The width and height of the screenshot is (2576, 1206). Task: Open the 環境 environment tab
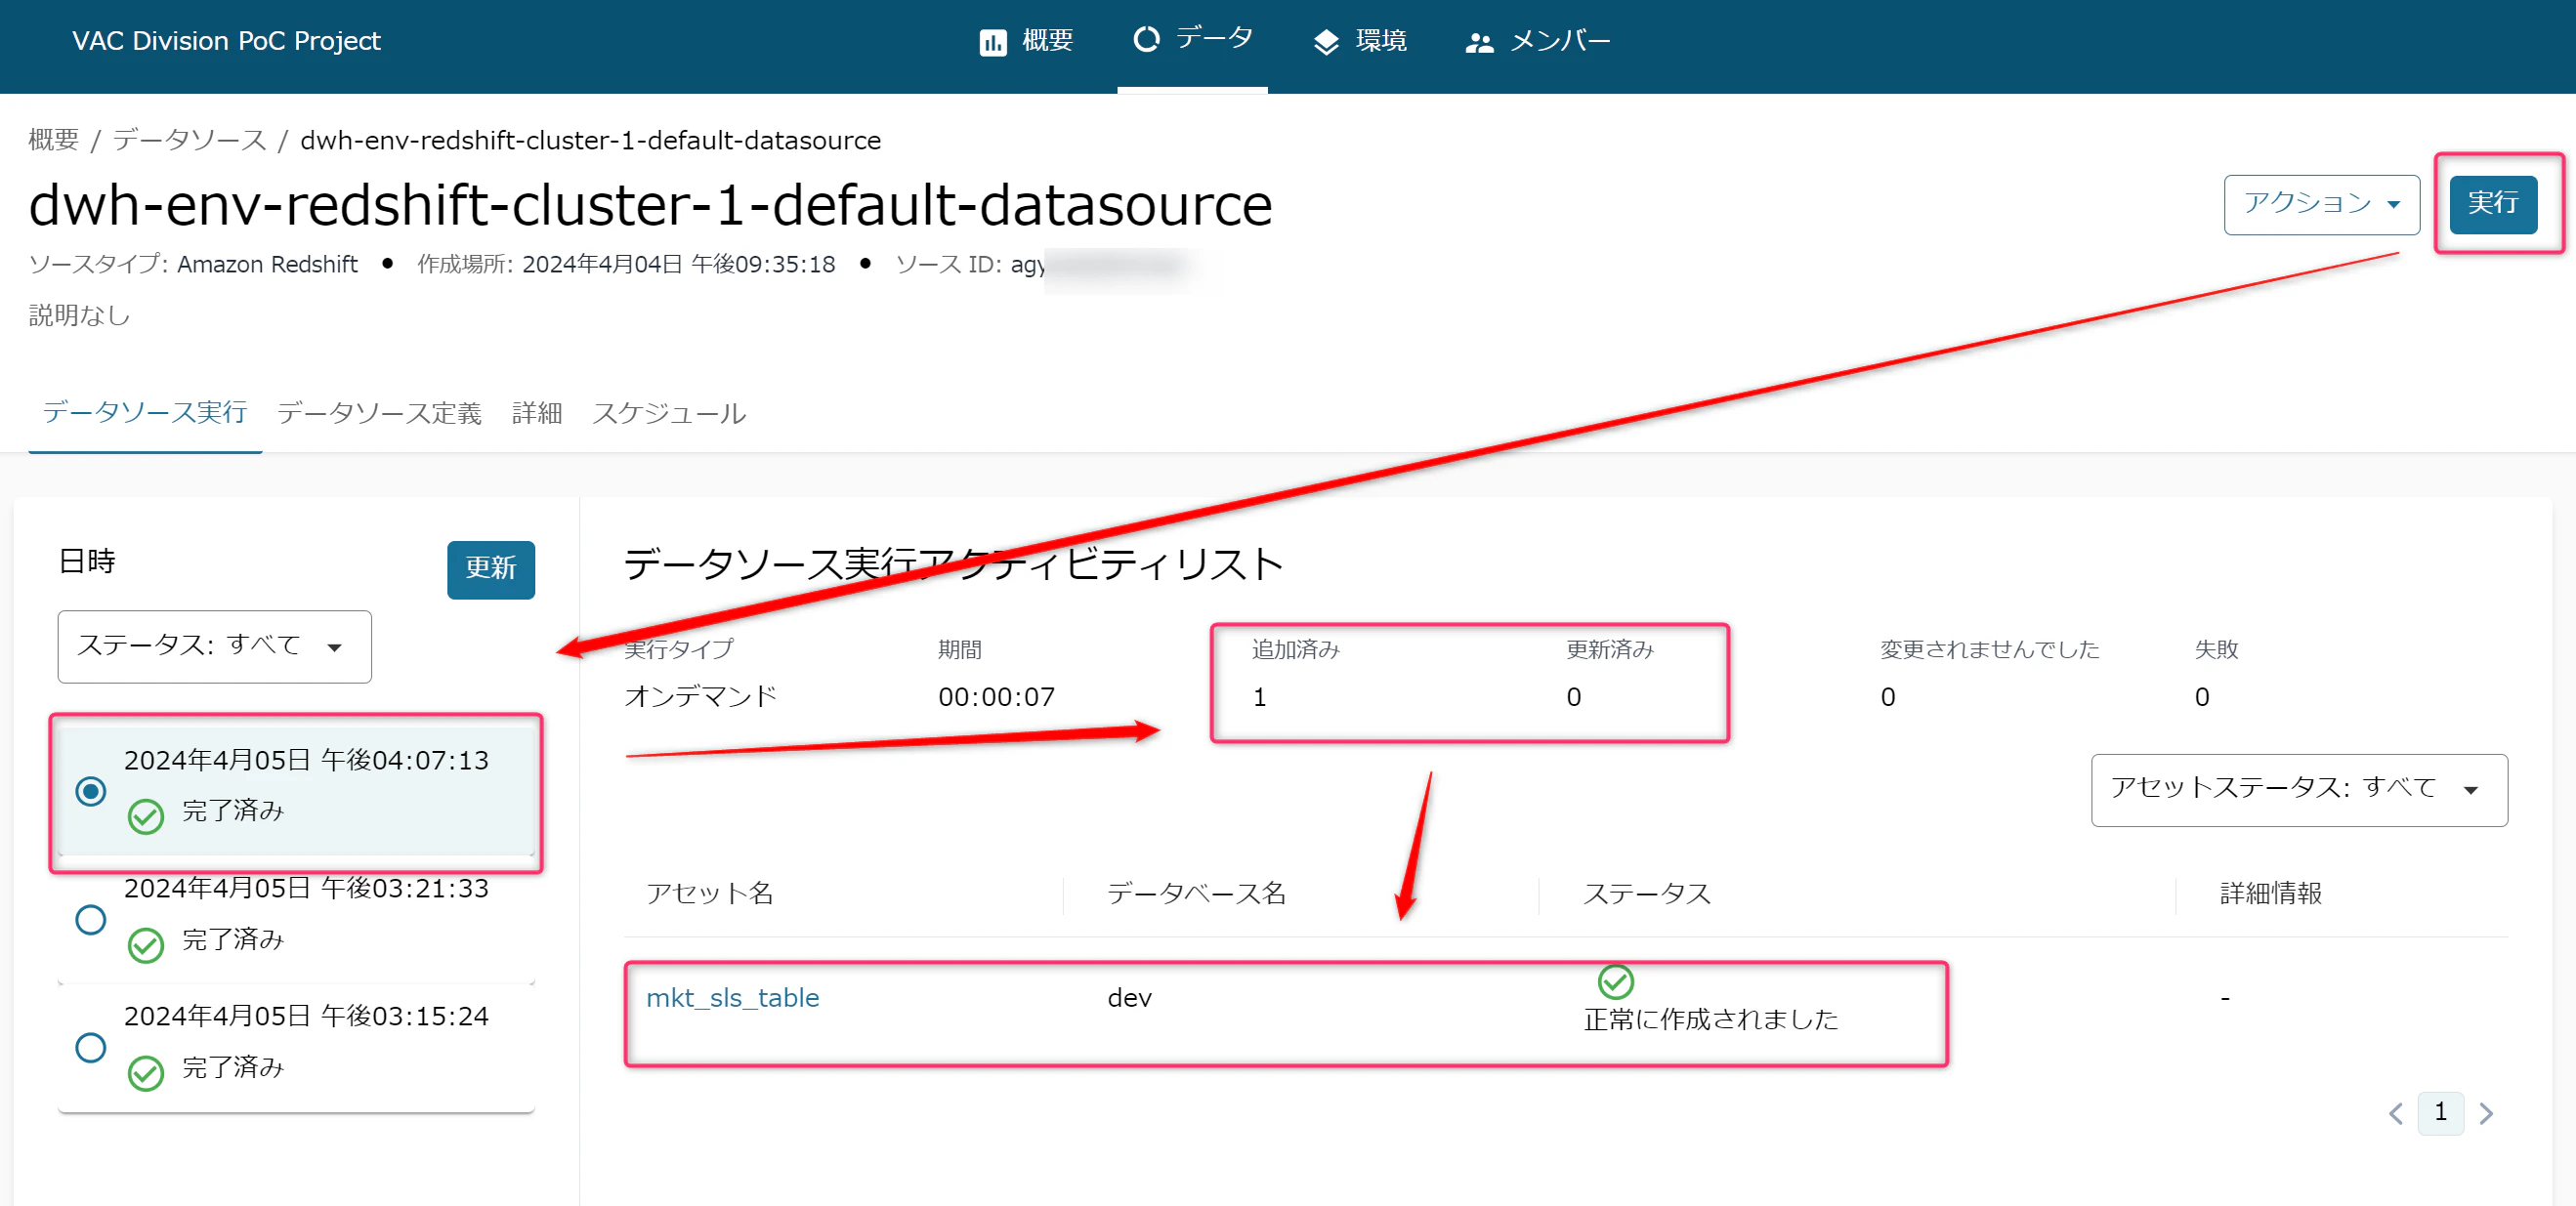tap(1360, 41)
